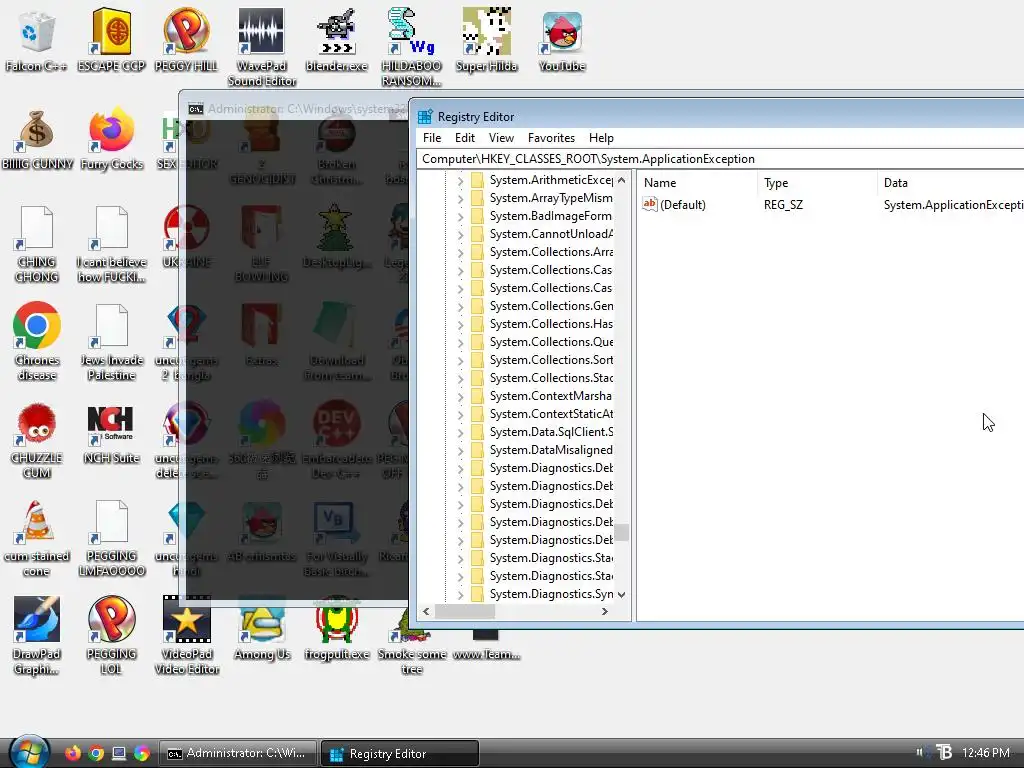Click the Registry Editor title bar icon
The height and width of the screenshot is (768, 1024).
pyautogui.click(x=425, y=117)
